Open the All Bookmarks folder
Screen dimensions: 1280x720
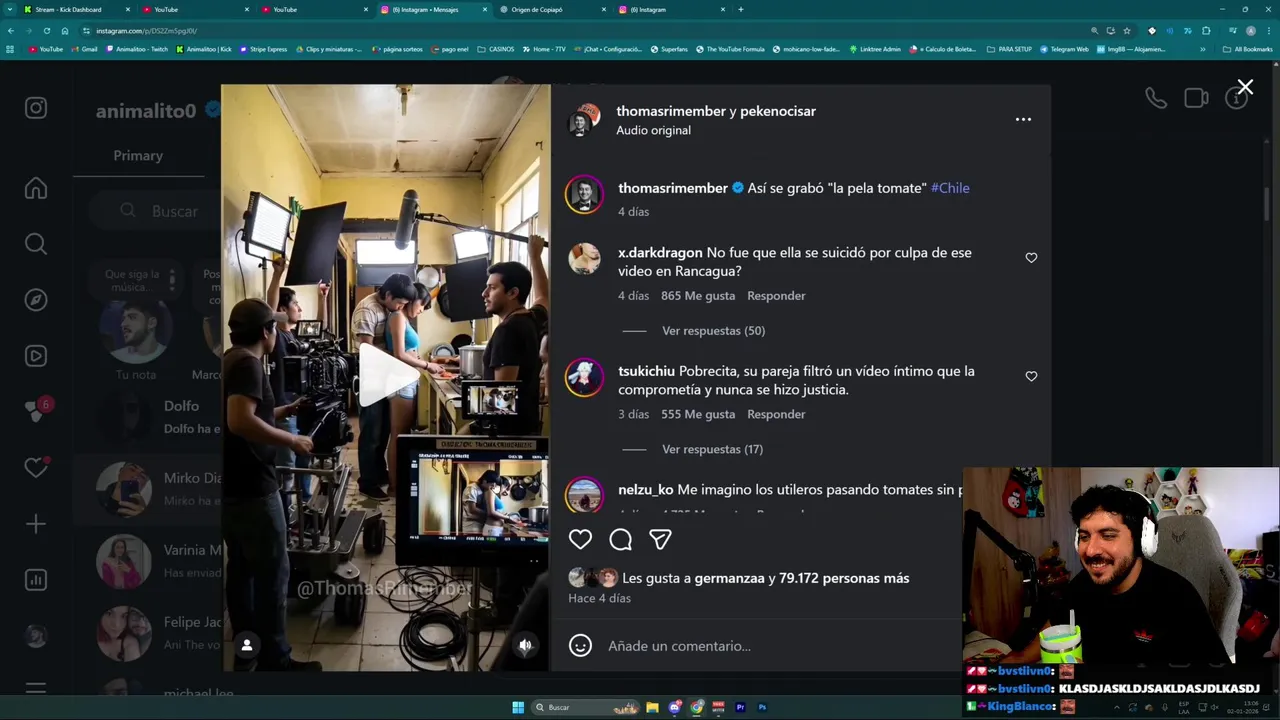(1247, 49)
